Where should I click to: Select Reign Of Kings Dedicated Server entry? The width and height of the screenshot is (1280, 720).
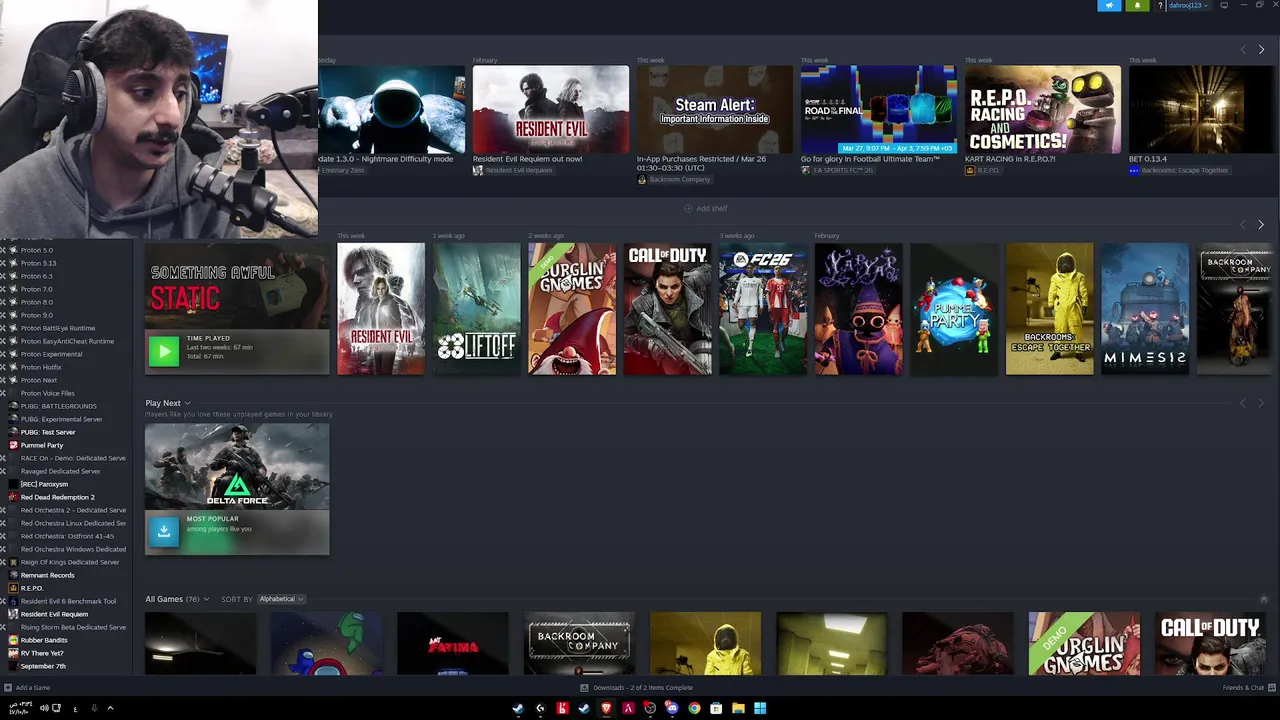pyautogui.click(x=70, y=562)
